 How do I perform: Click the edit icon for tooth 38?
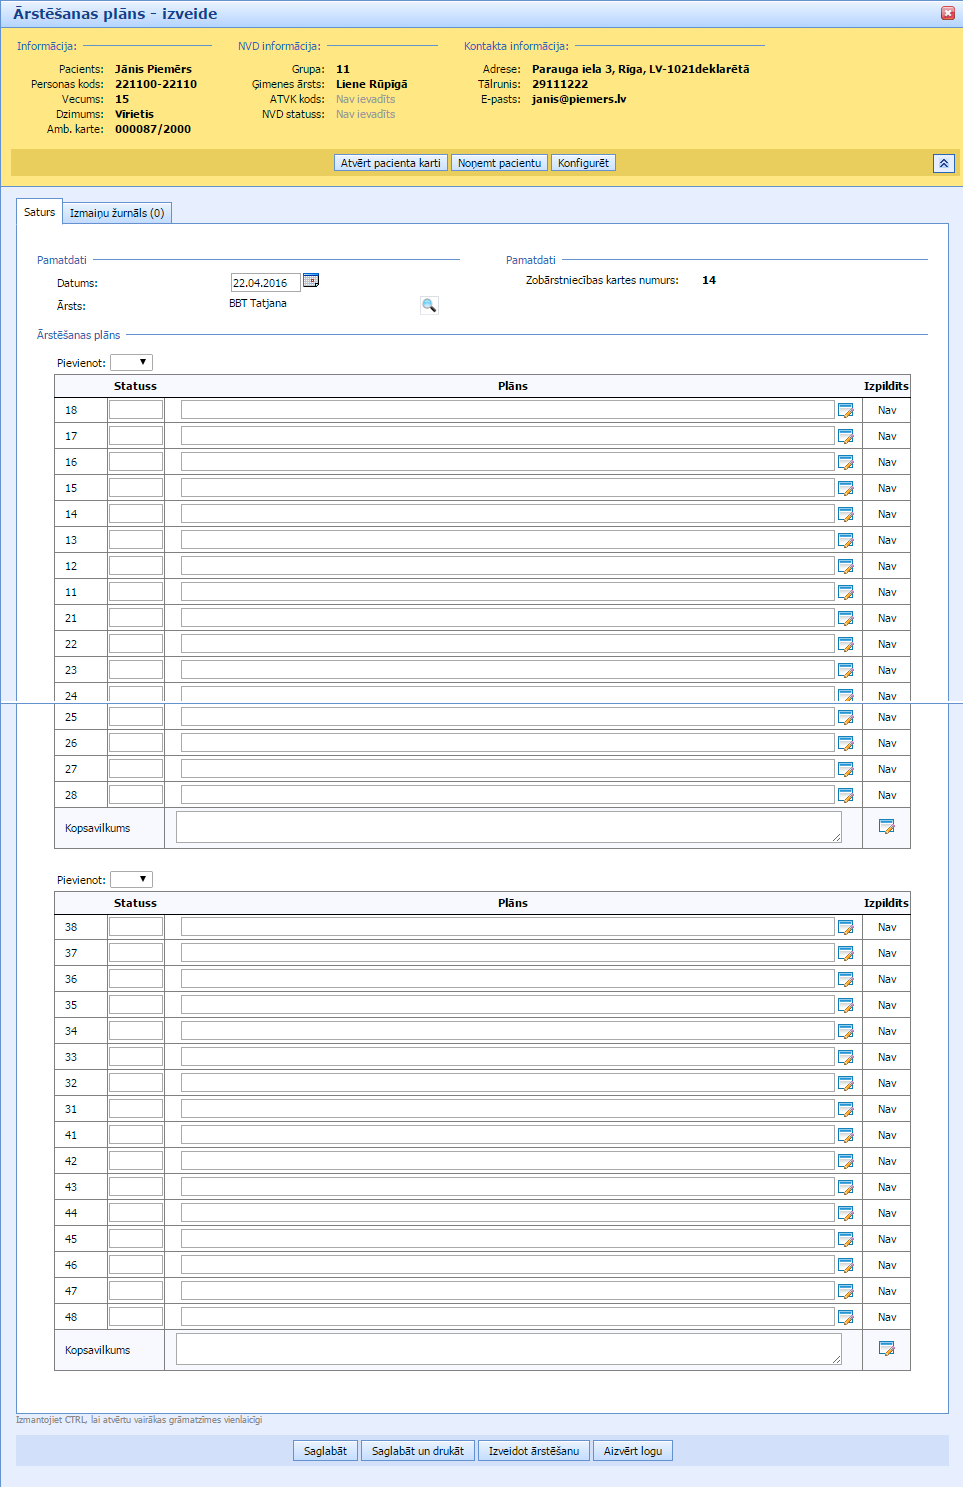point(845,927)
